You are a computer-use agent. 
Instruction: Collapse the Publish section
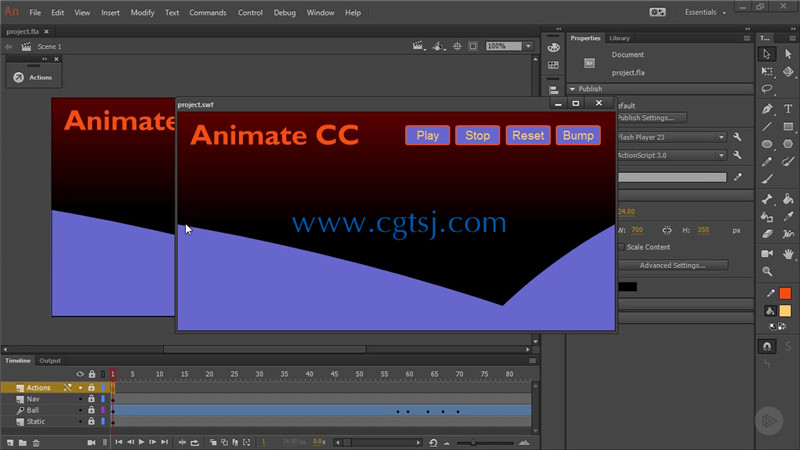point(572,89)
